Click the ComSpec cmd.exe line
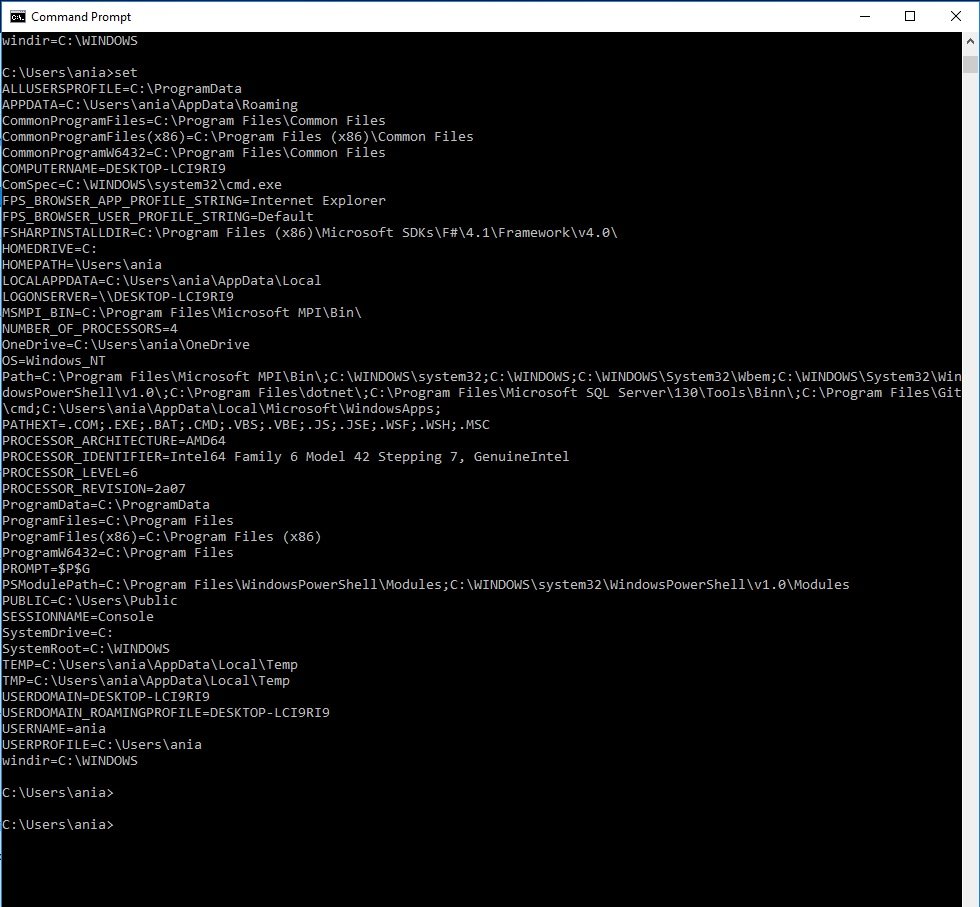The width and height of the screenshot is (980, 907). [x=142, y=184]
